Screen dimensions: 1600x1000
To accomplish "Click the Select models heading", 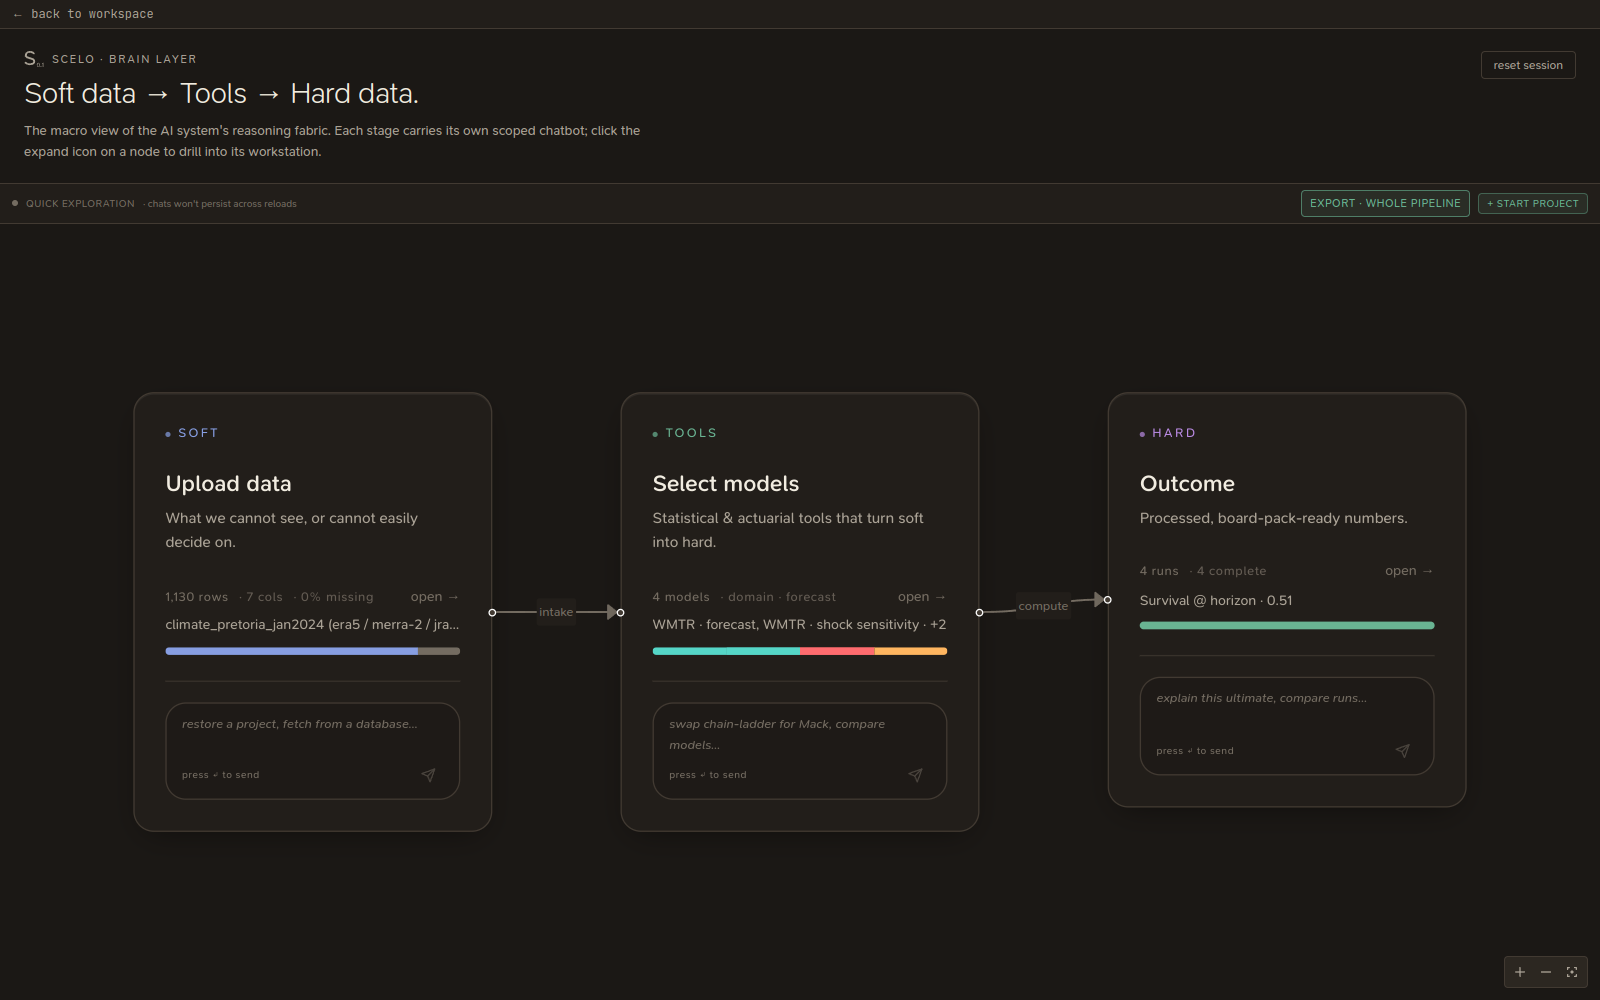I will click(726, 484).
